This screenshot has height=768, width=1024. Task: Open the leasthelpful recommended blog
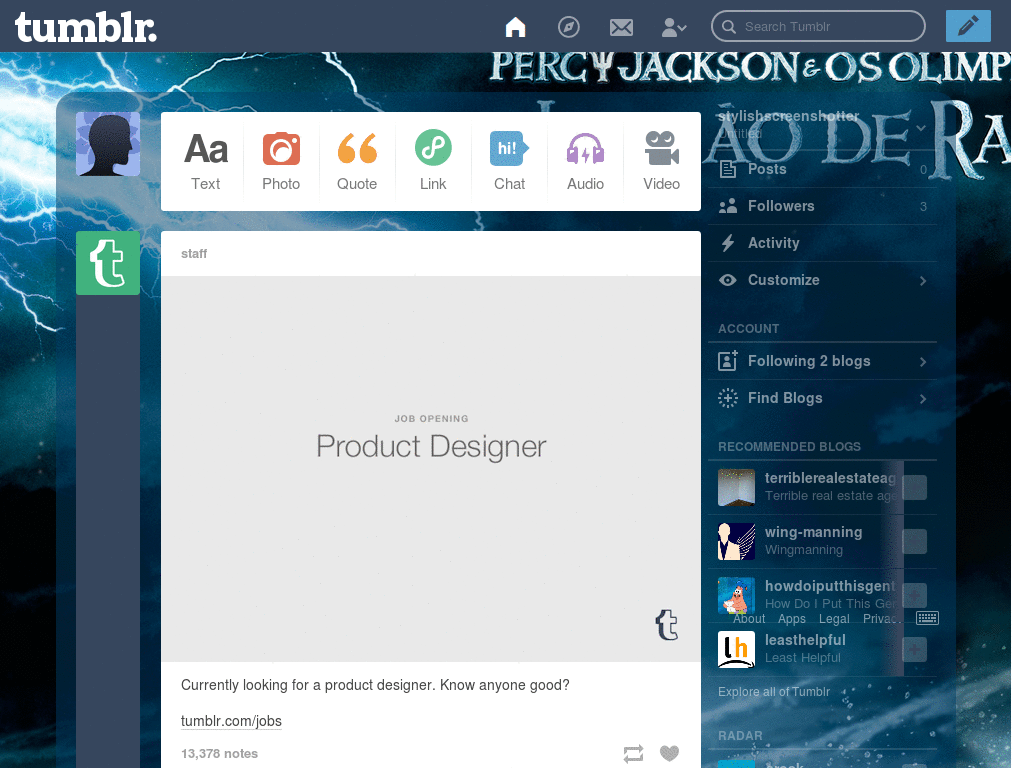point(805,641)
